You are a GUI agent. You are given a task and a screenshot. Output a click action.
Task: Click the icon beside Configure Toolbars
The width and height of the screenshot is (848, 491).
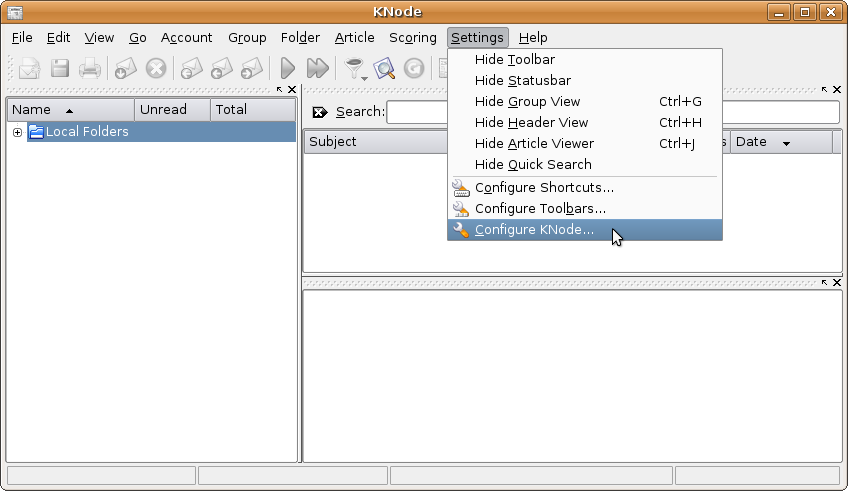coord(461,209)
